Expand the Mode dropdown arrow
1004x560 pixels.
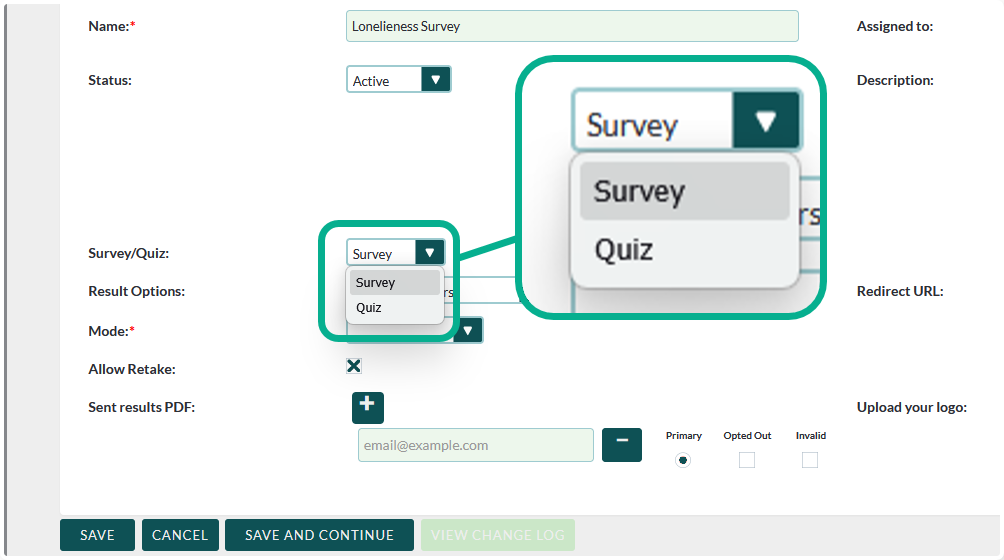point(467,330)
